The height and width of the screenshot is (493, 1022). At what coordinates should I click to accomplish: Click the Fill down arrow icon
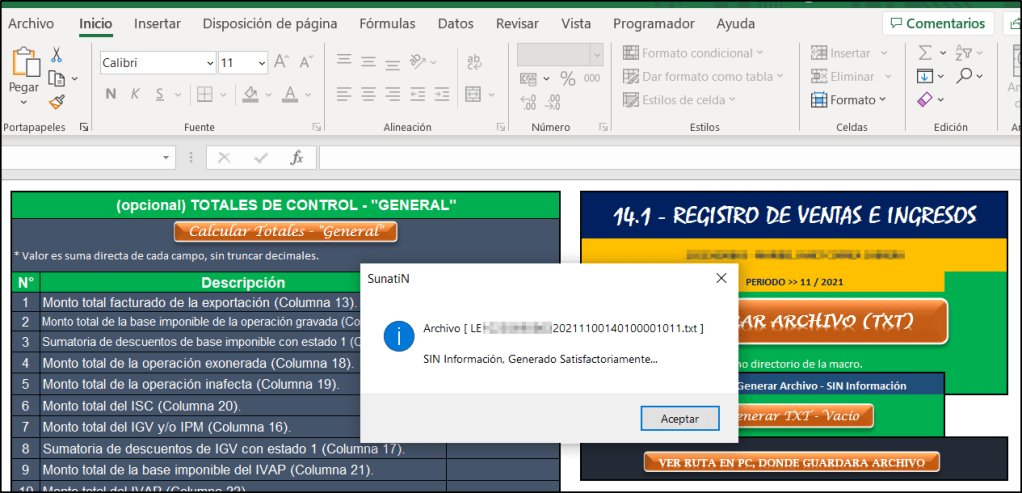[925, 76]
